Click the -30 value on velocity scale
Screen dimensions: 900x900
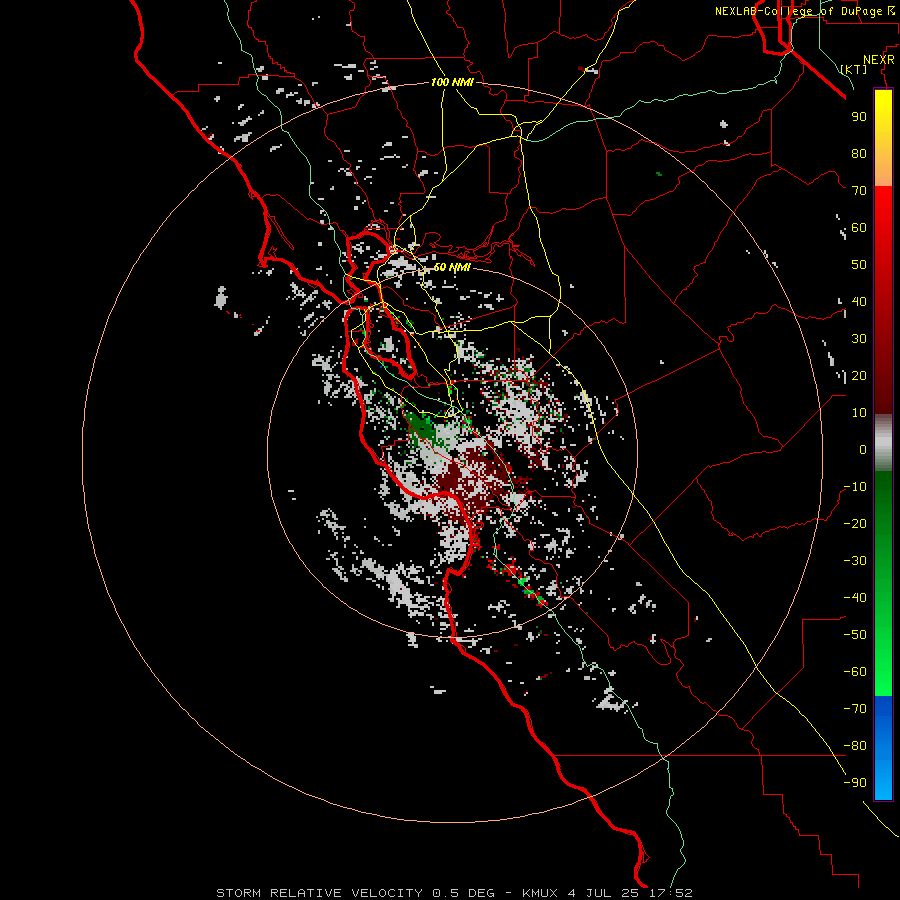[855, 561]
